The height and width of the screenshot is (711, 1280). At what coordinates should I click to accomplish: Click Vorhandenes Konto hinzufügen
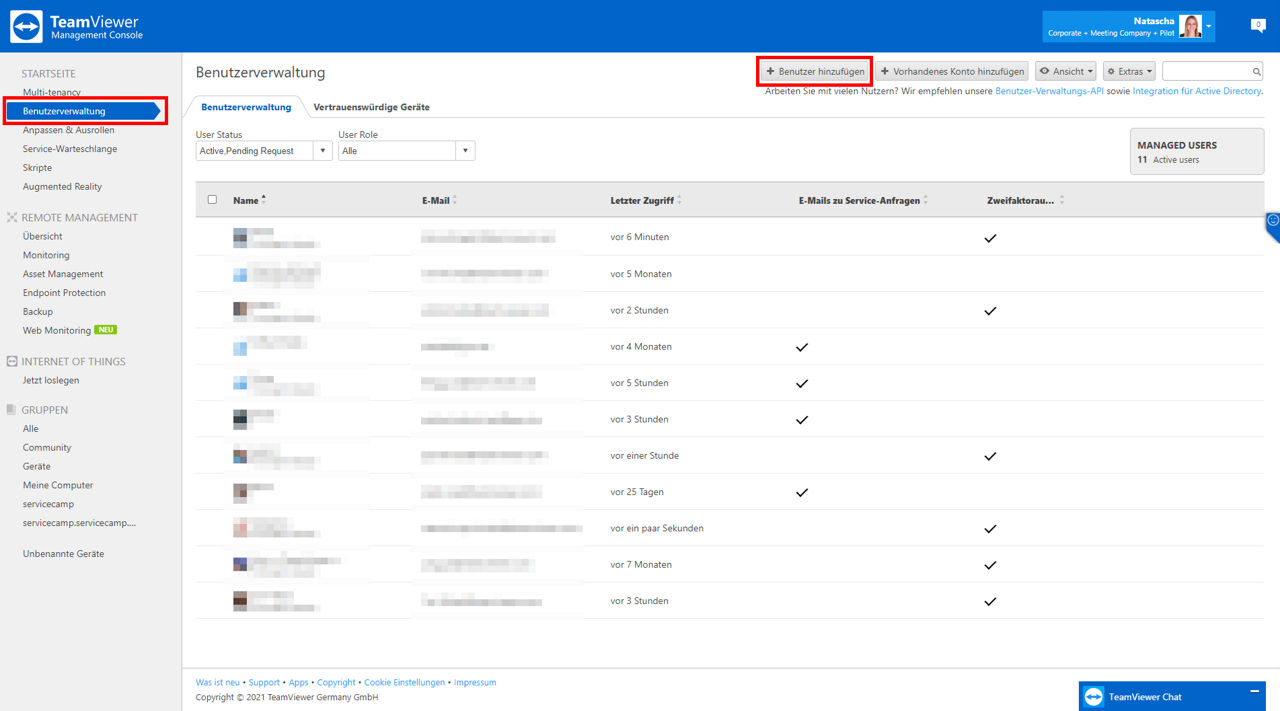click(x=952, y=72)
